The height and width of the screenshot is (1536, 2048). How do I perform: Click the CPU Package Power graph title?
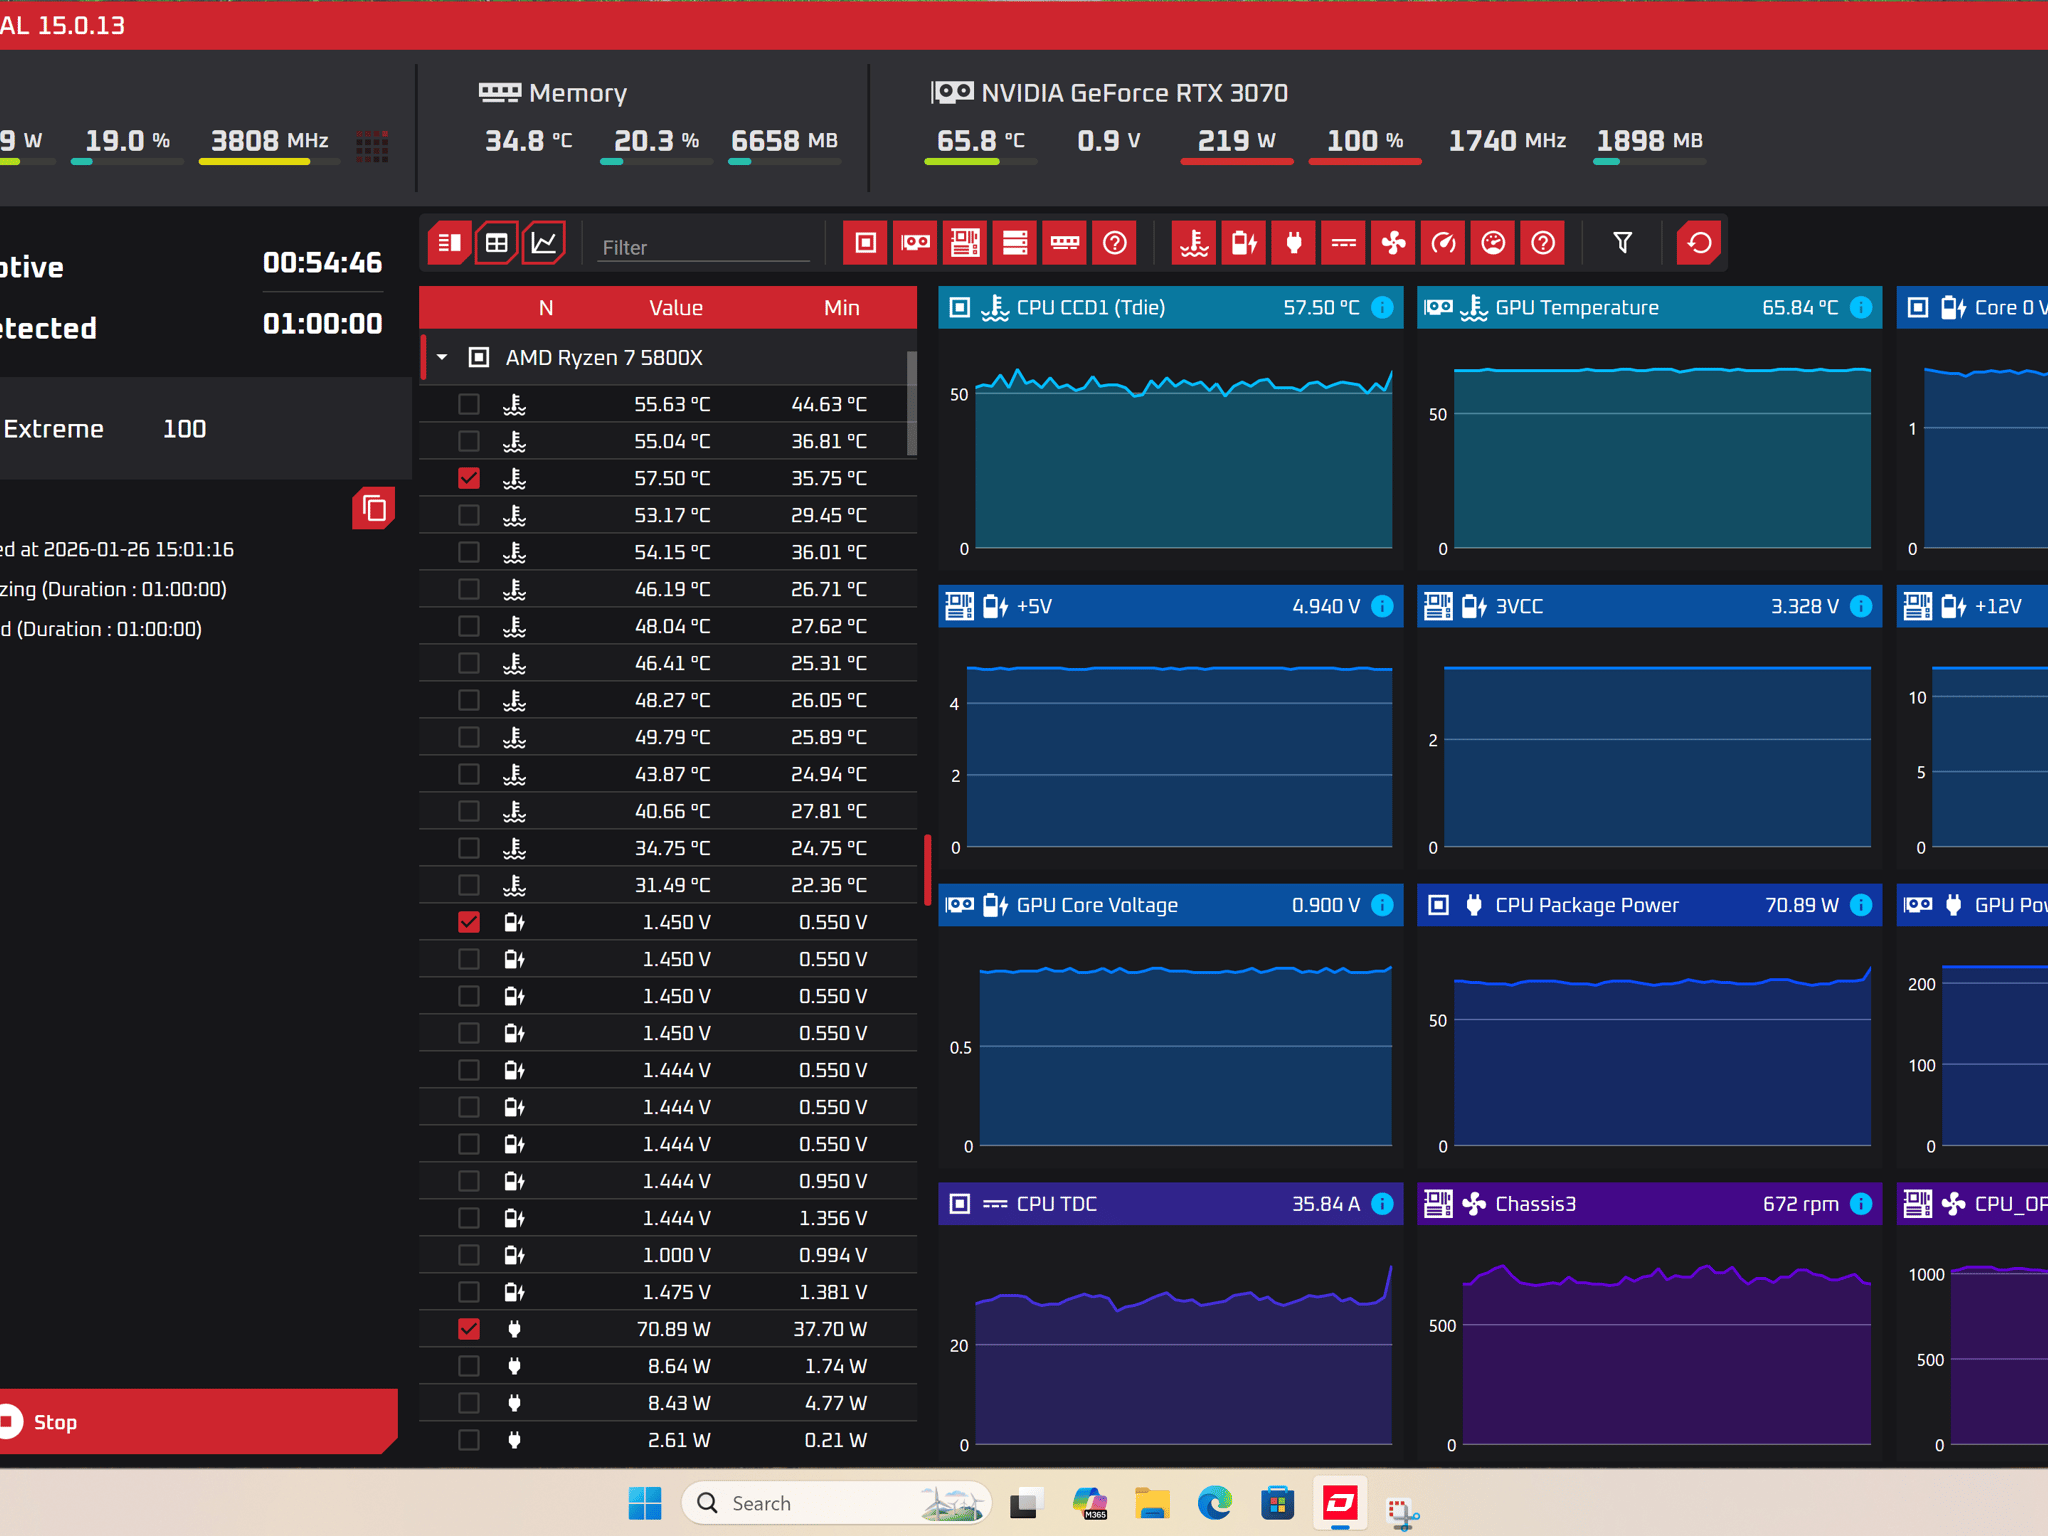click(1587, 905)
